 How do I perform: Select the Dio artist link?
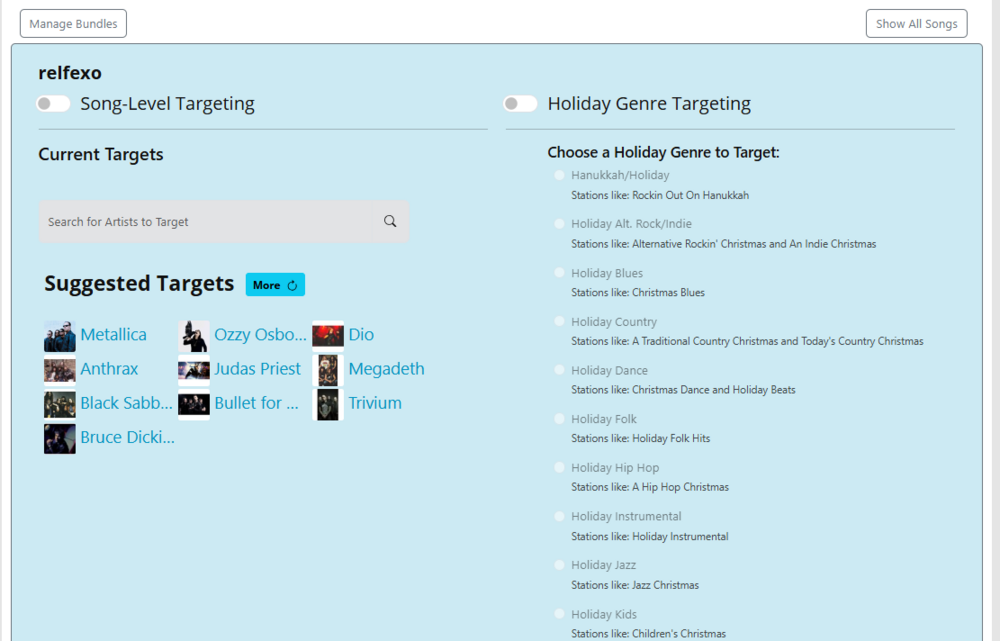pos(361,334)
